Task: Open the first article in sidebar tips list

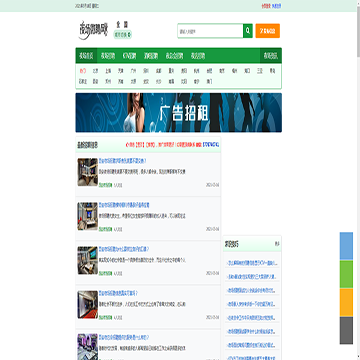Action: (252, 263)
